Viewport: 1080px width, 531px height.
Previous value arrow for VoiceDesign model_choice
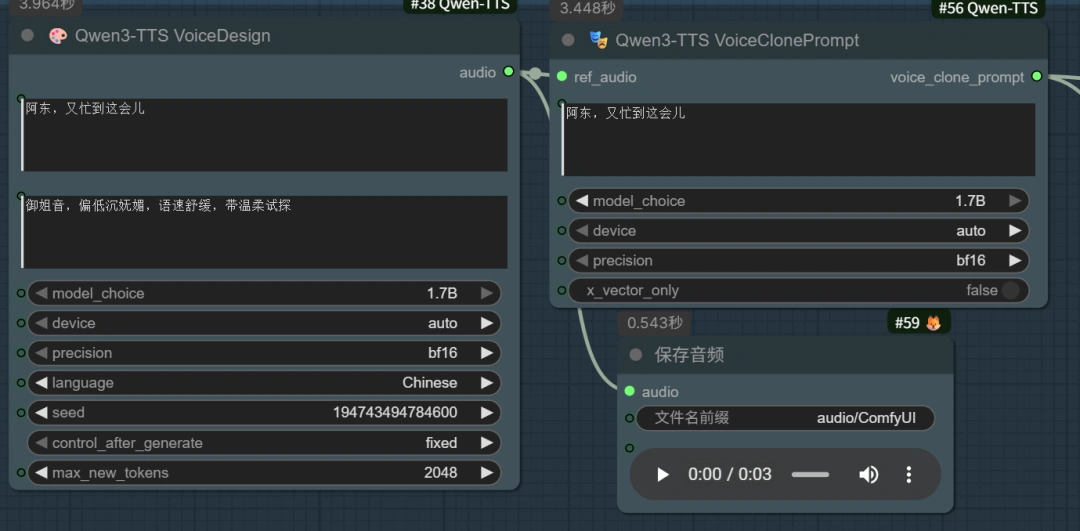coord(41,293)
